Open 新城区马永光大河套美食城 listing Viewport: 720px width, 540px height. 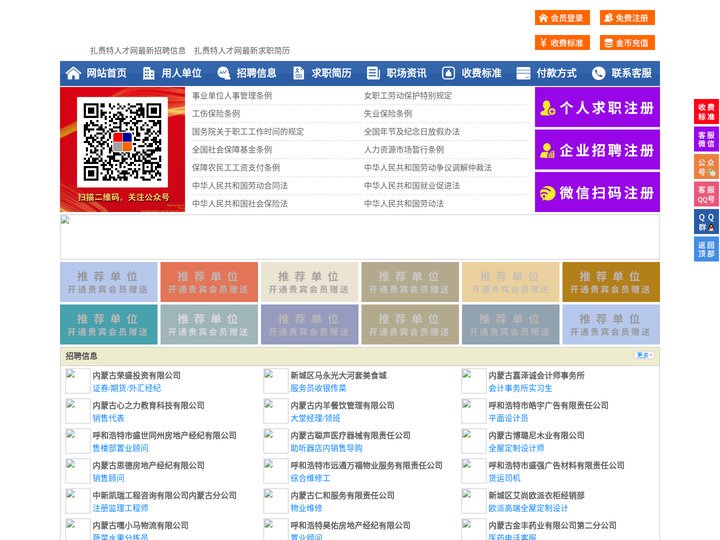338,375
